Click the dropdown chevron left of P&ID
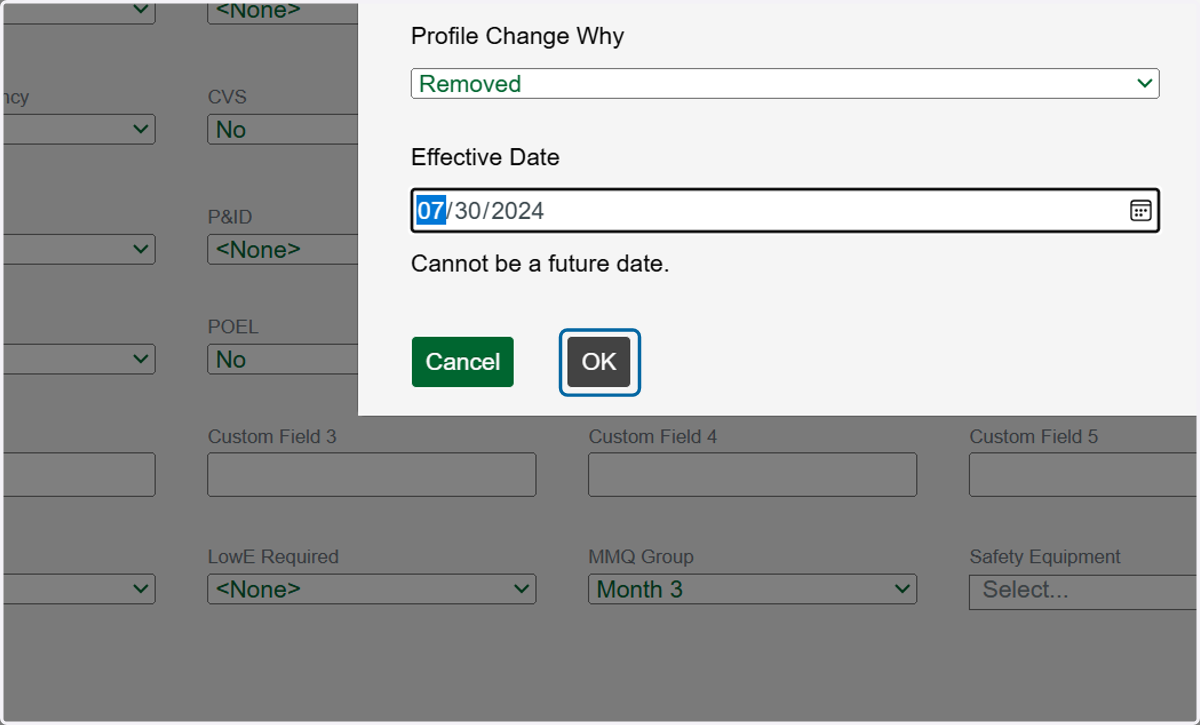 [141, 249]
